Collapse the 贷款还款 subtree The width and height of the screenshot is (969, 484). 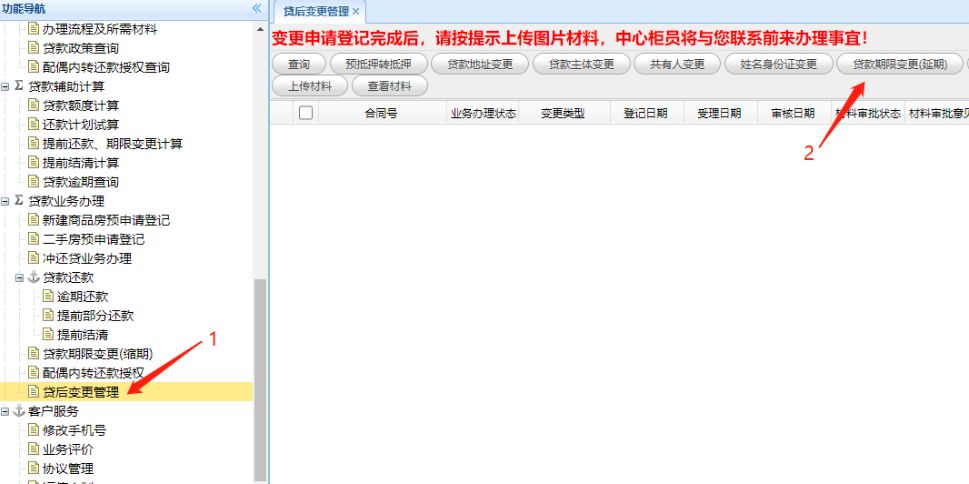click(x=19, y=278)
